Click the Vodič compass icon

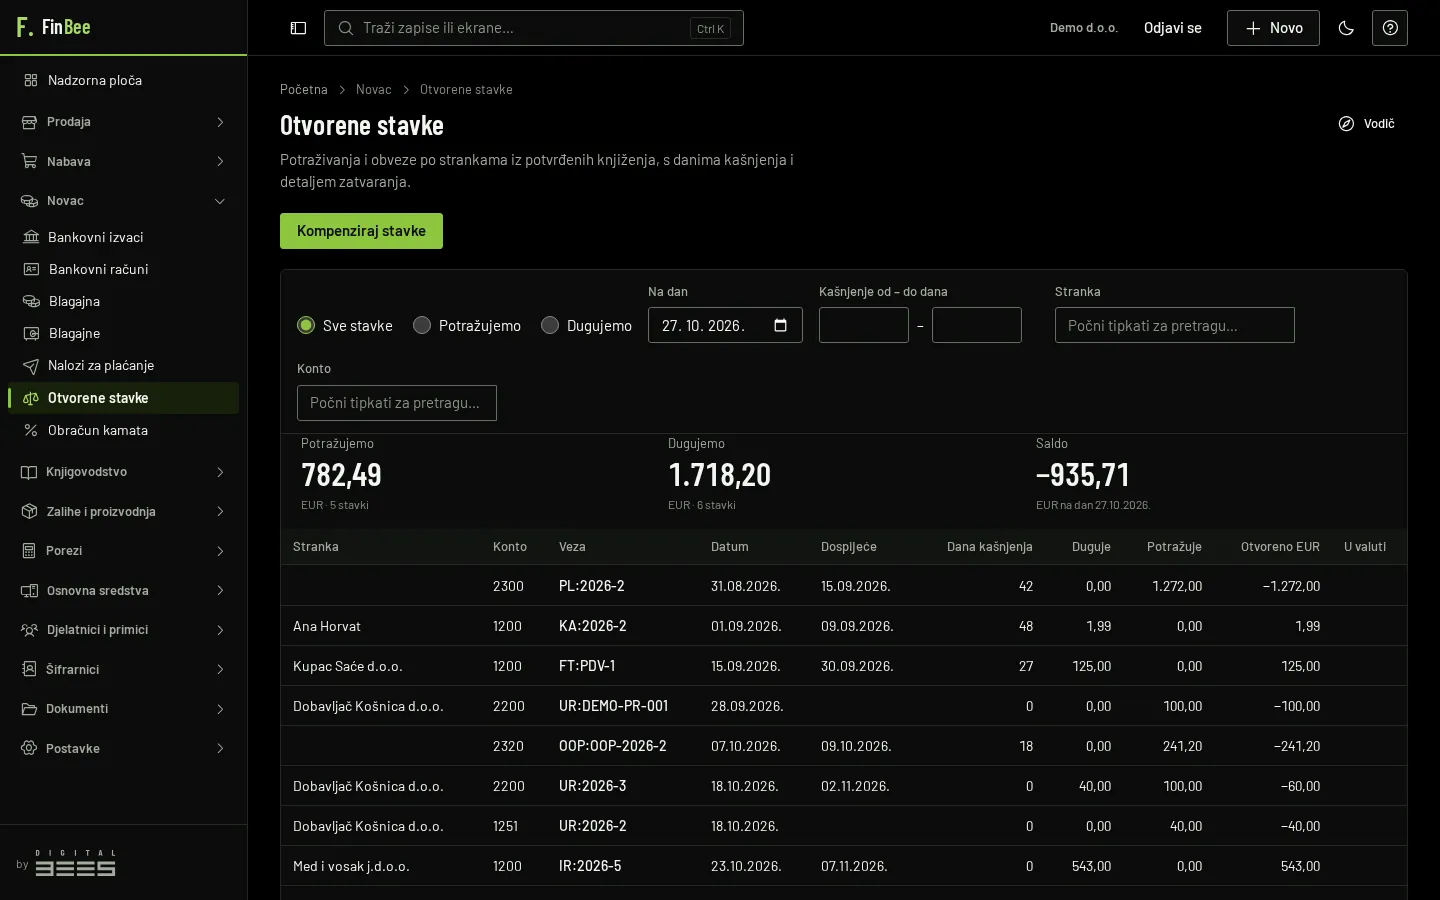1346,124
